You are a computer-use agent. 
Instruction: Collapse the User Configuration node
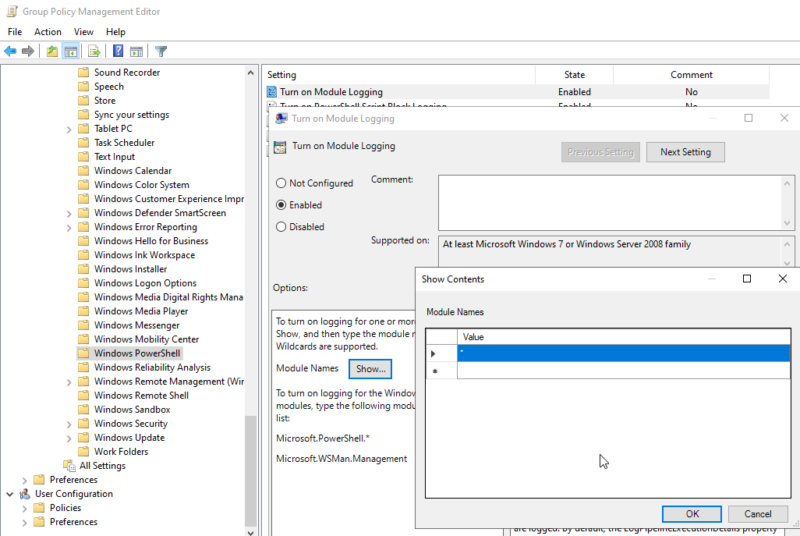click(x=10, y=494)
